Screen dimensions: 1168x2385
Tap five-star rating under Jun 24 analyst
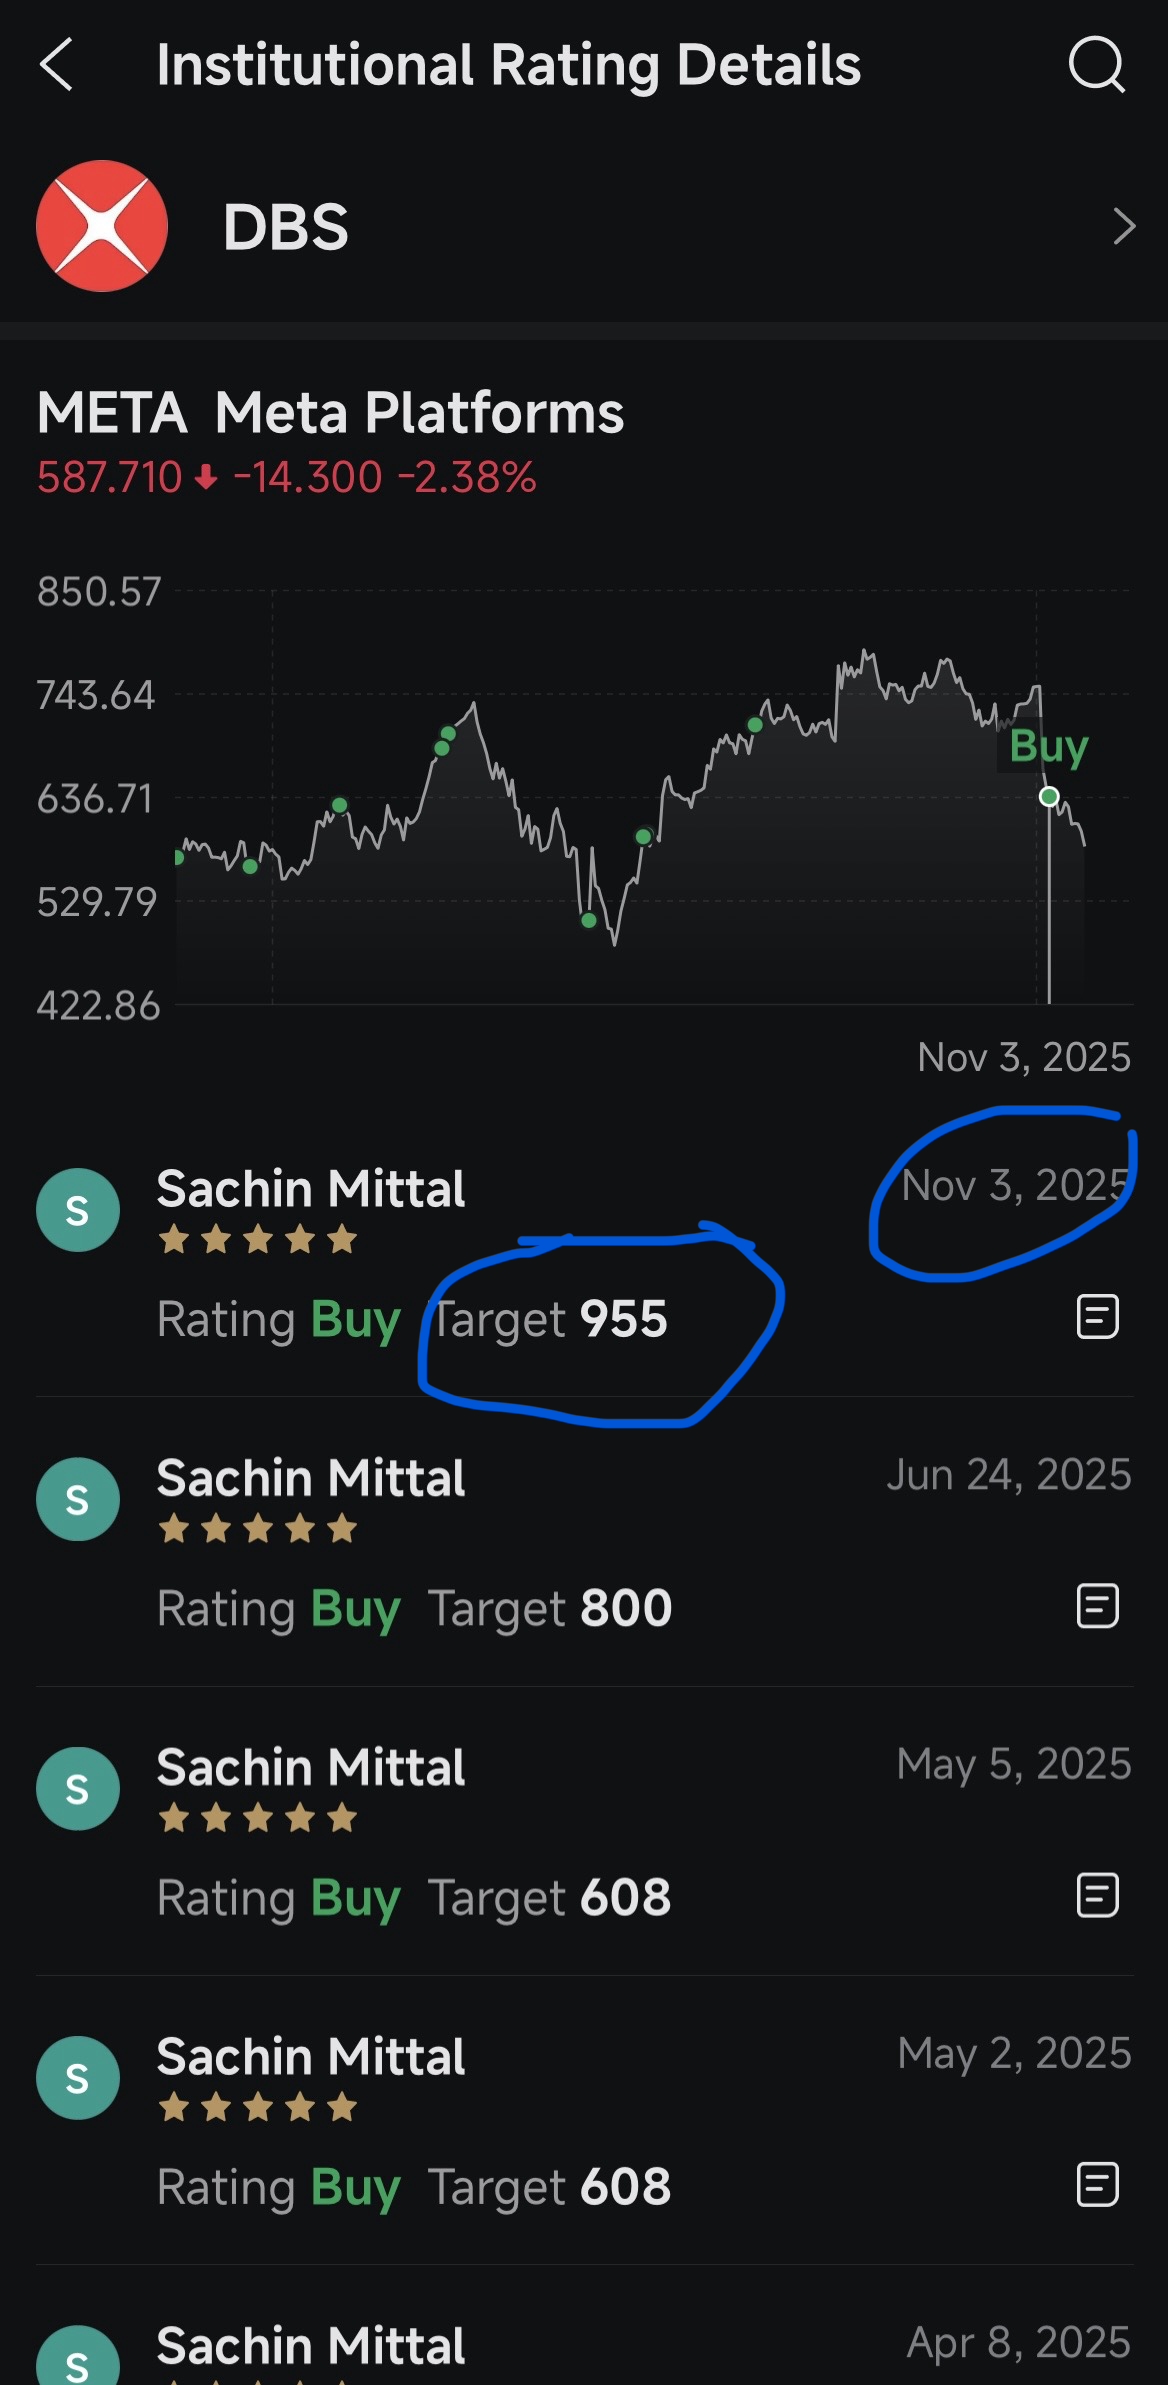point(258,1529)
